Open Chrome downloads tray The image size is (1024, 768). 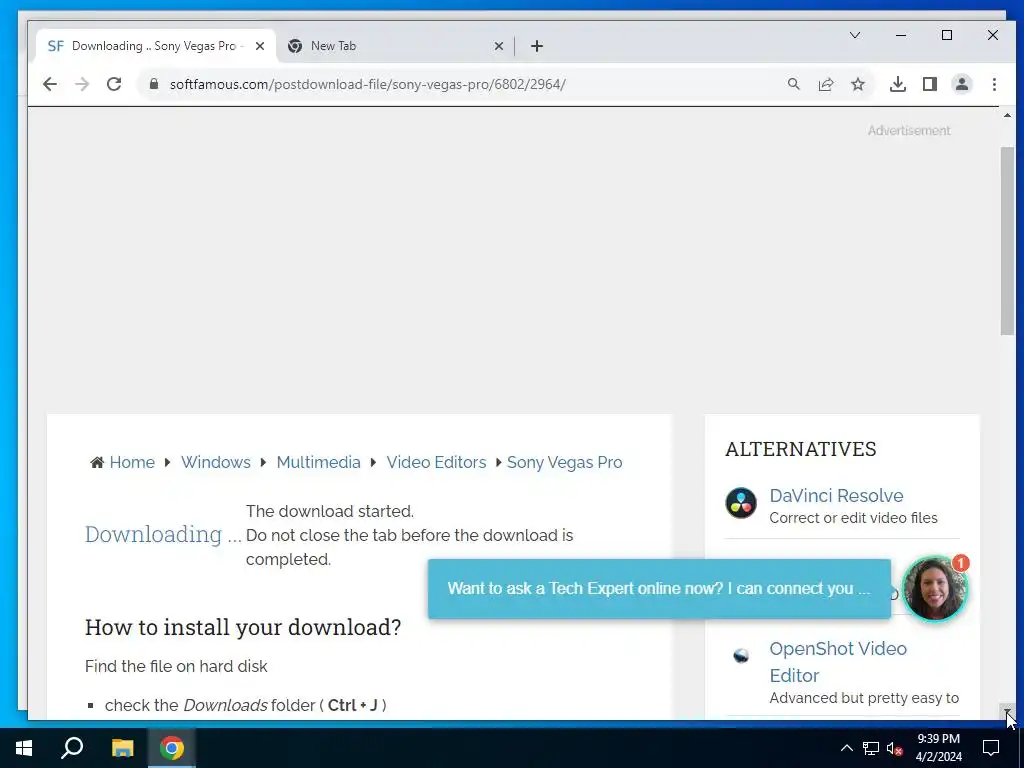point(897,84)
